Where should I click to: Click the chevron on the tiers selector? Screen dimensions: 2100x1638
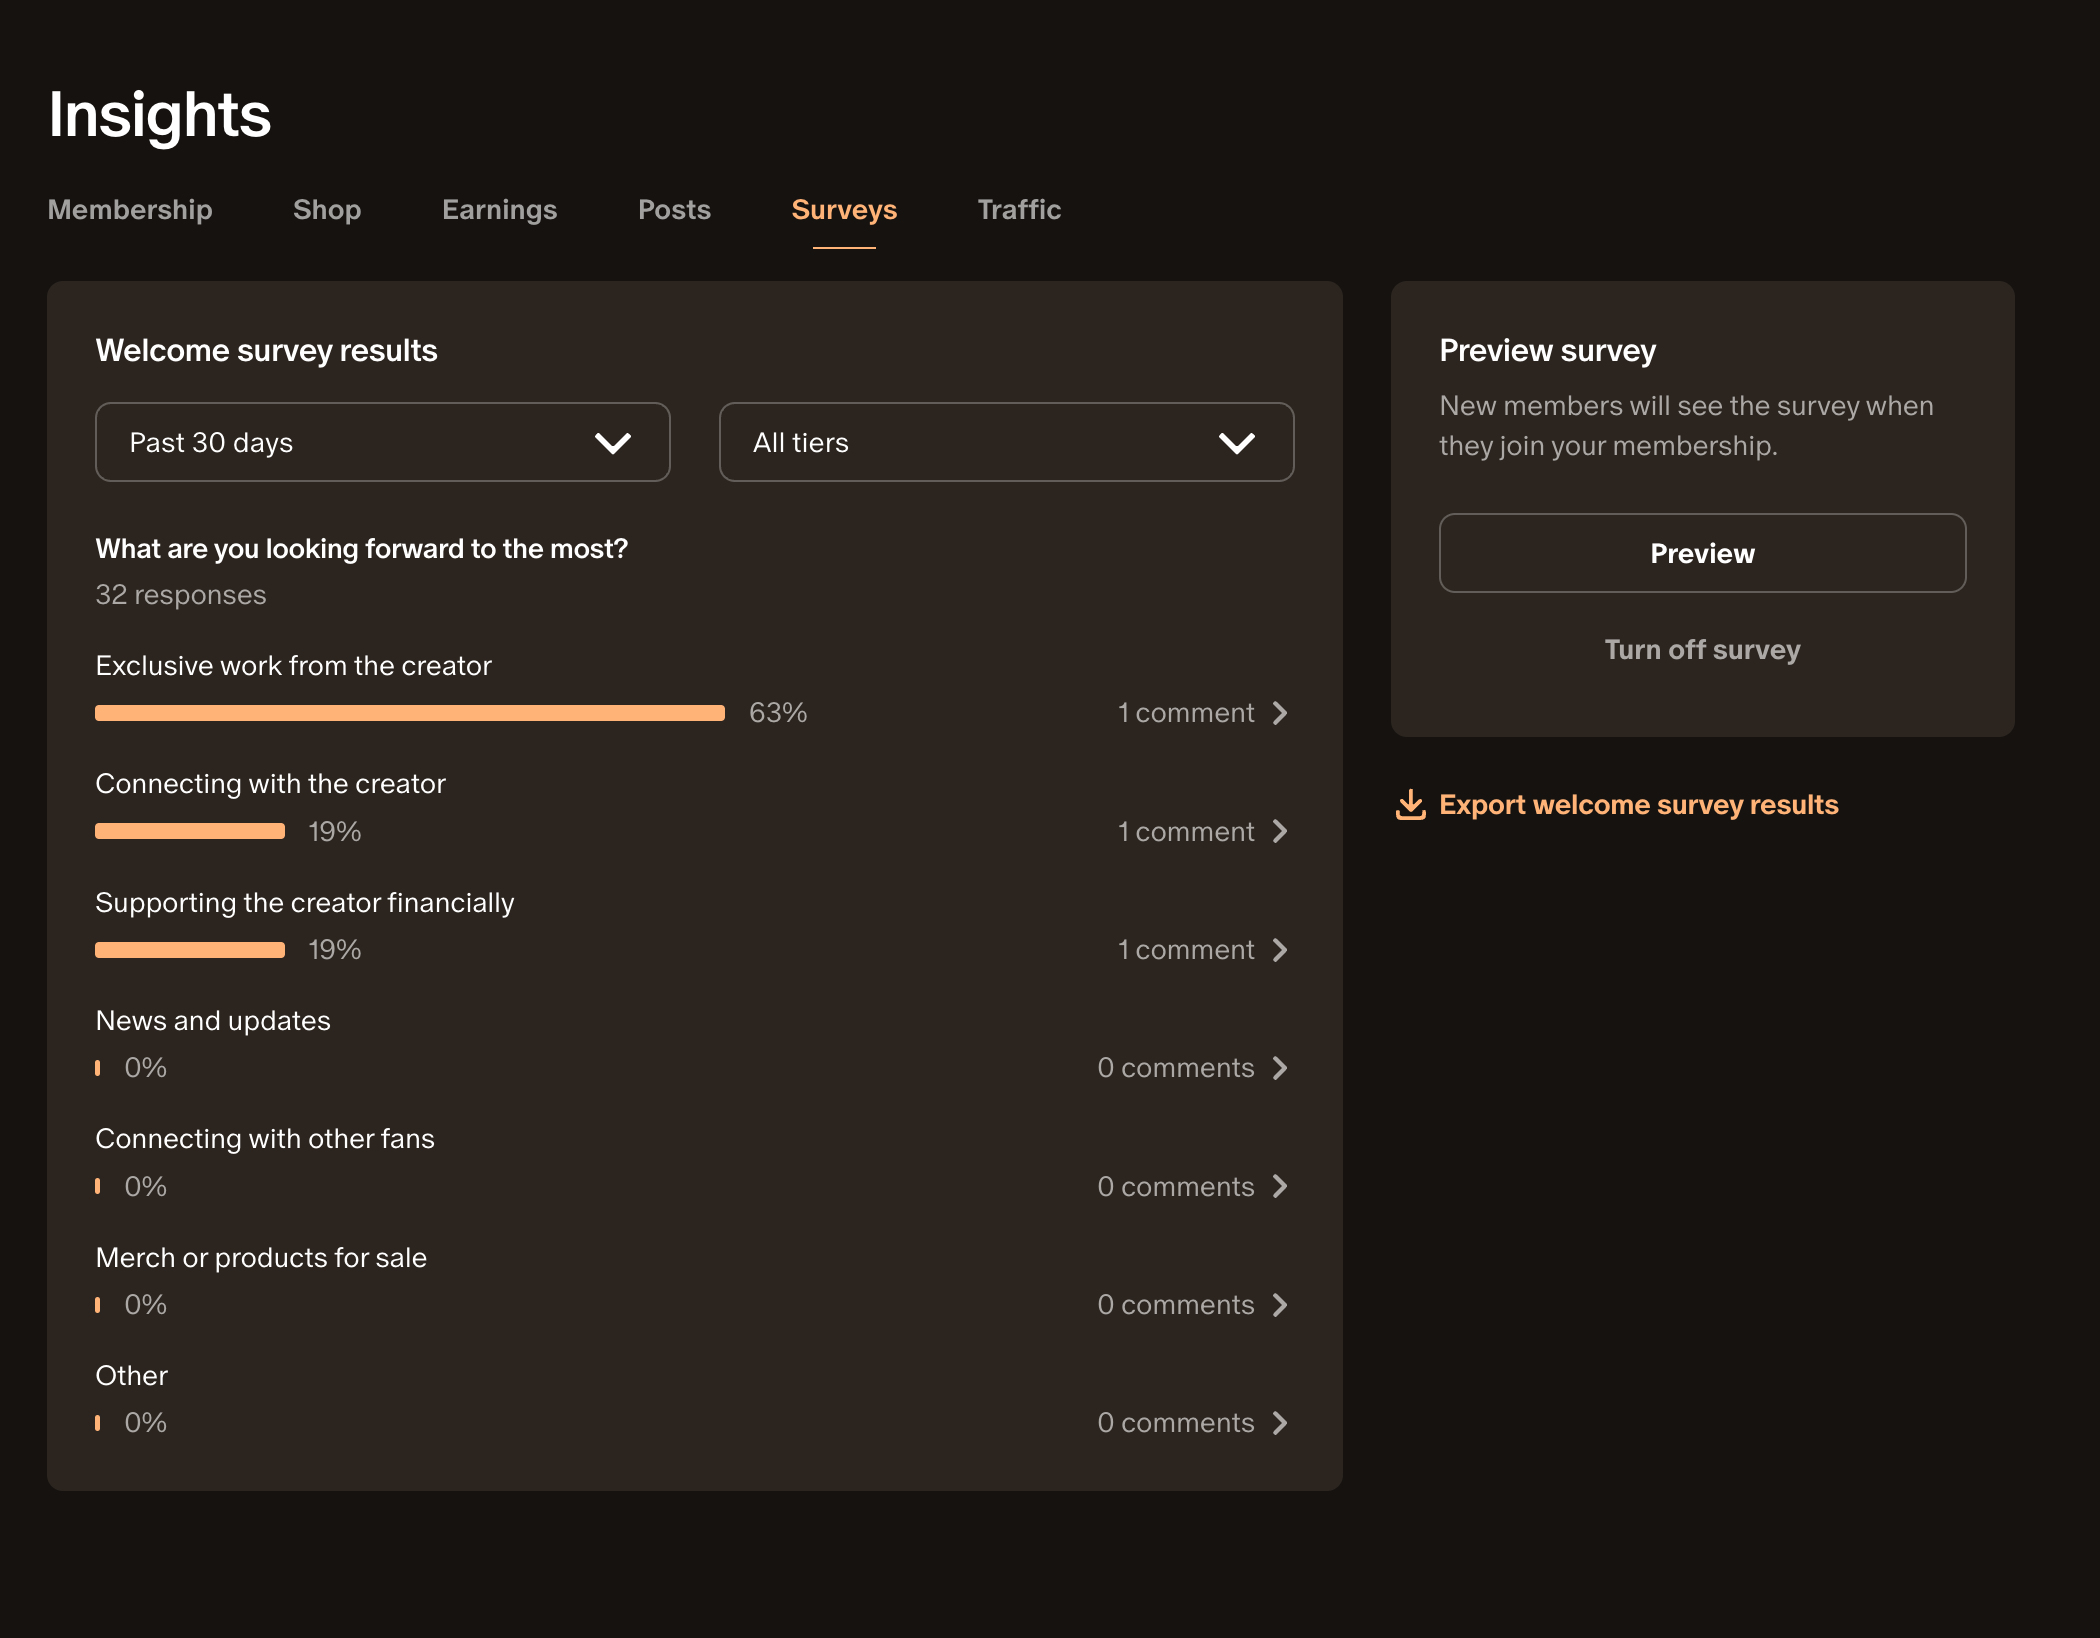(x=1237, y=441)
